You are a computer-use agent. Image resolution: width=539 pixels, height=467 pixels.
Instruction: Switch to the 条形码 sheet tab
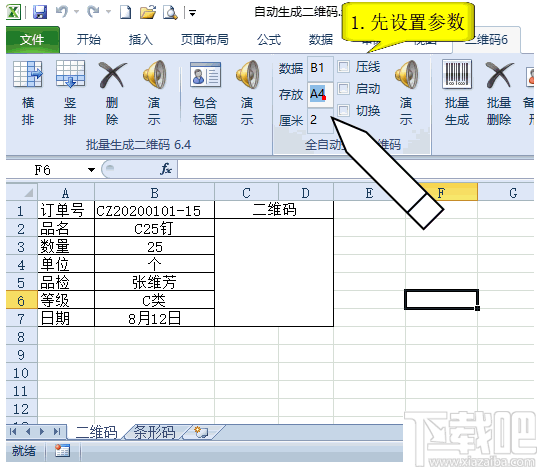click(154, 432)
